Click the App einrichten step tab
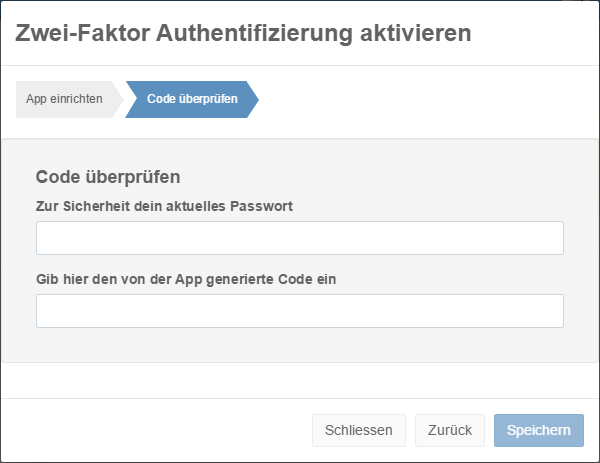 64,100
